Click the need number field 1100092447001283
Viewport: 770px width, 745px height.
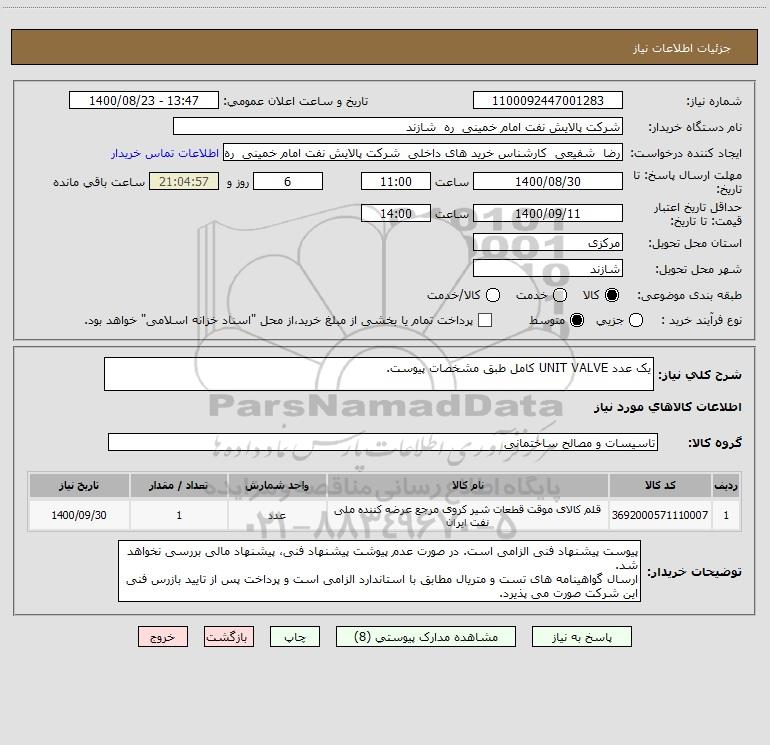[x=548, y=100]
